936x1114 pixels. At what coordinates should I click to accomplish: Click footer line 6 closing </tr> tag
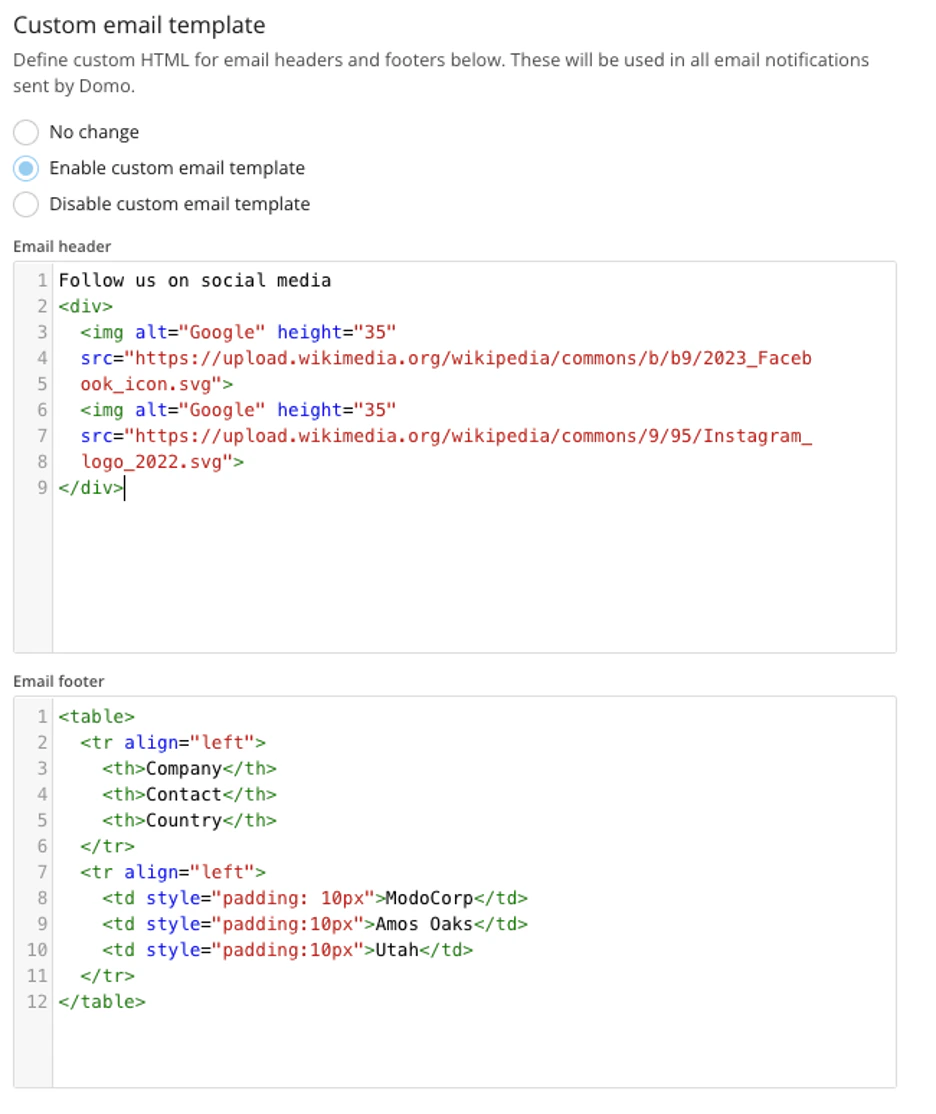point(107,846)
